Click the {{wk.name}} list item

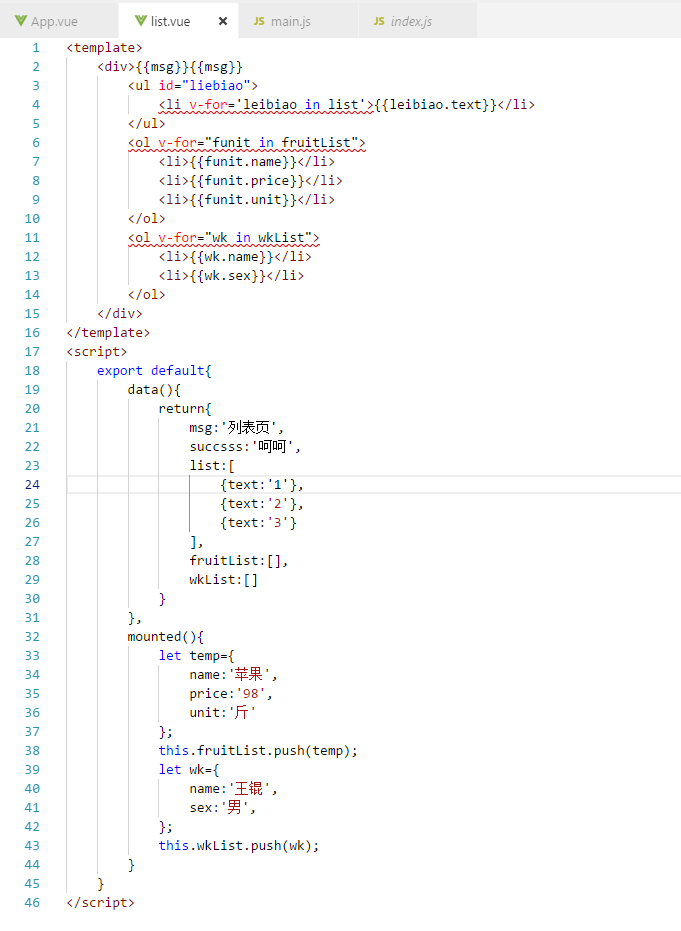[235, 256]
